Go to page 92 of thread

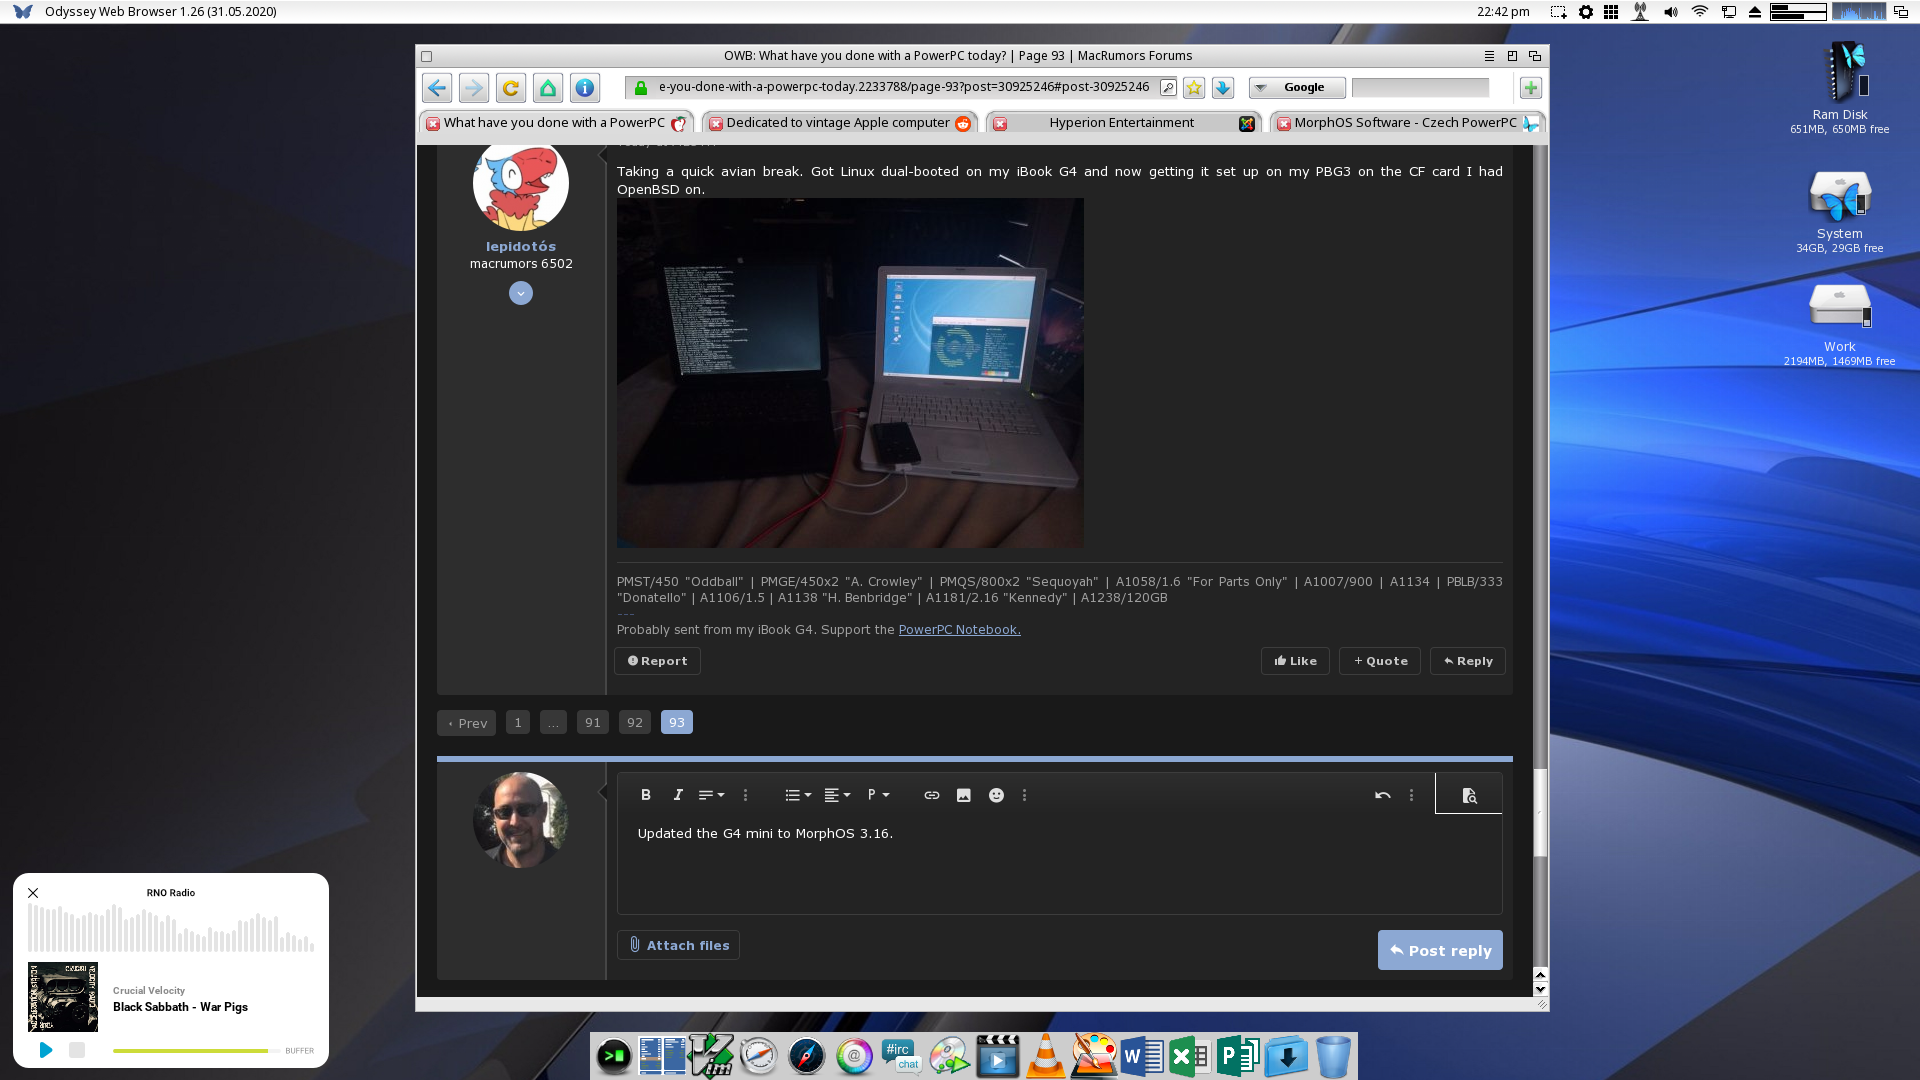click(635, 722)
